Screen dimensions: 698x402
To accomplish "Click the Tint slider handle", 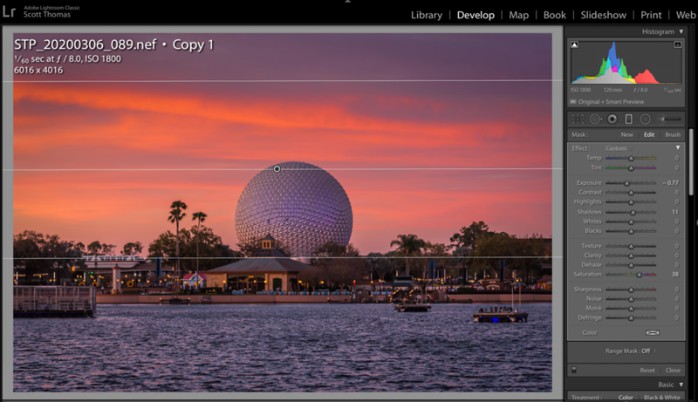I will [x=631, y=168].
